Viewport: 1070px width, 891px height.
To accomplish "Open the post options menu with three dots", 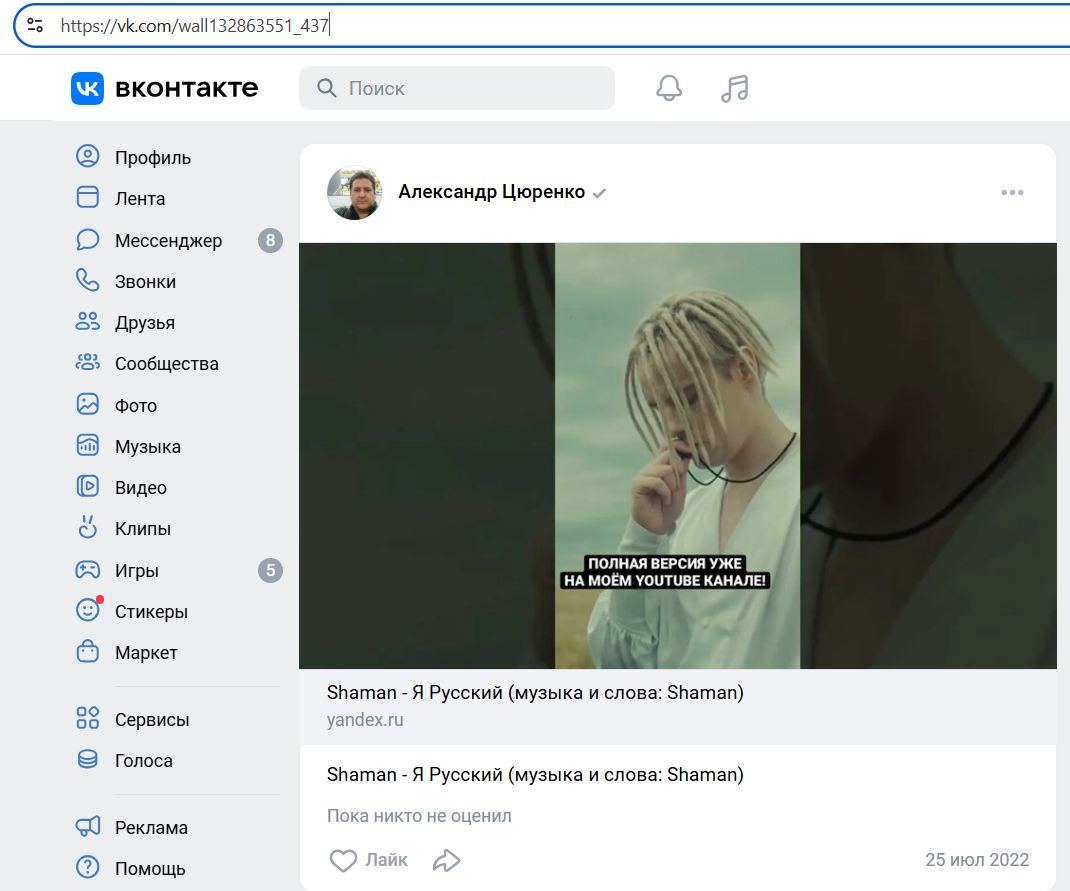I will point(1013,192).
